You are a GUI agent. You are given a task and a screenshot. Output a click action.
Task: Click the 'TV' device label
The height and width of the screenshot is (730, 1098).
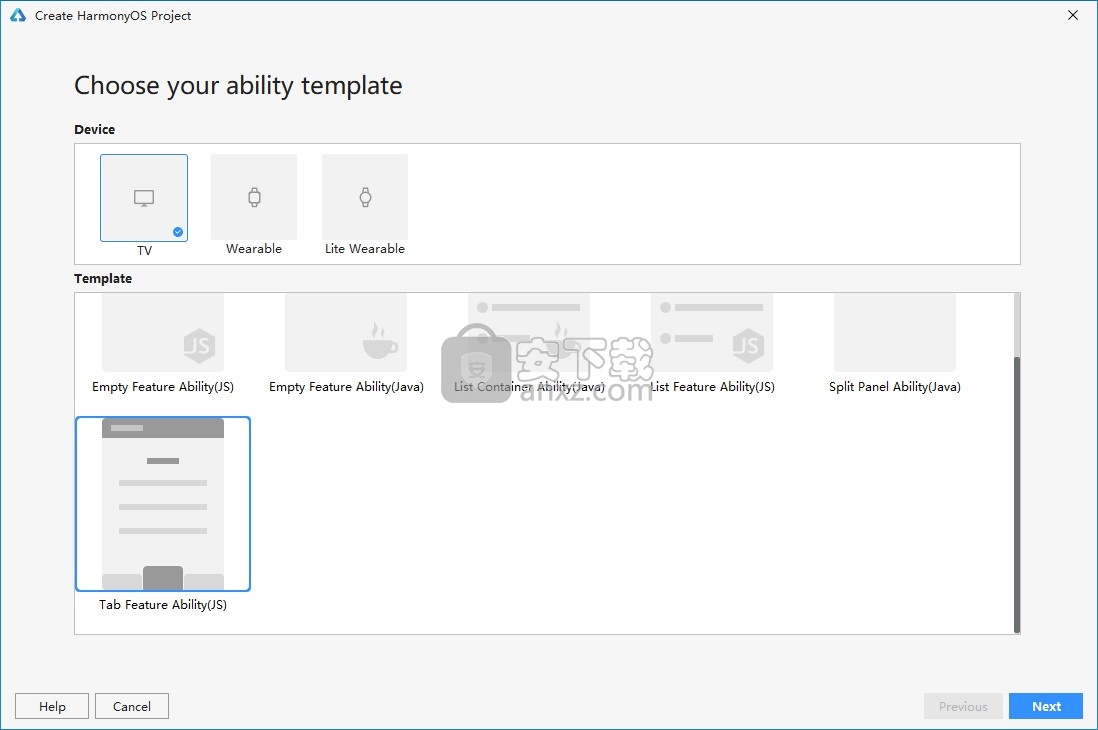[x=144, y=250]
